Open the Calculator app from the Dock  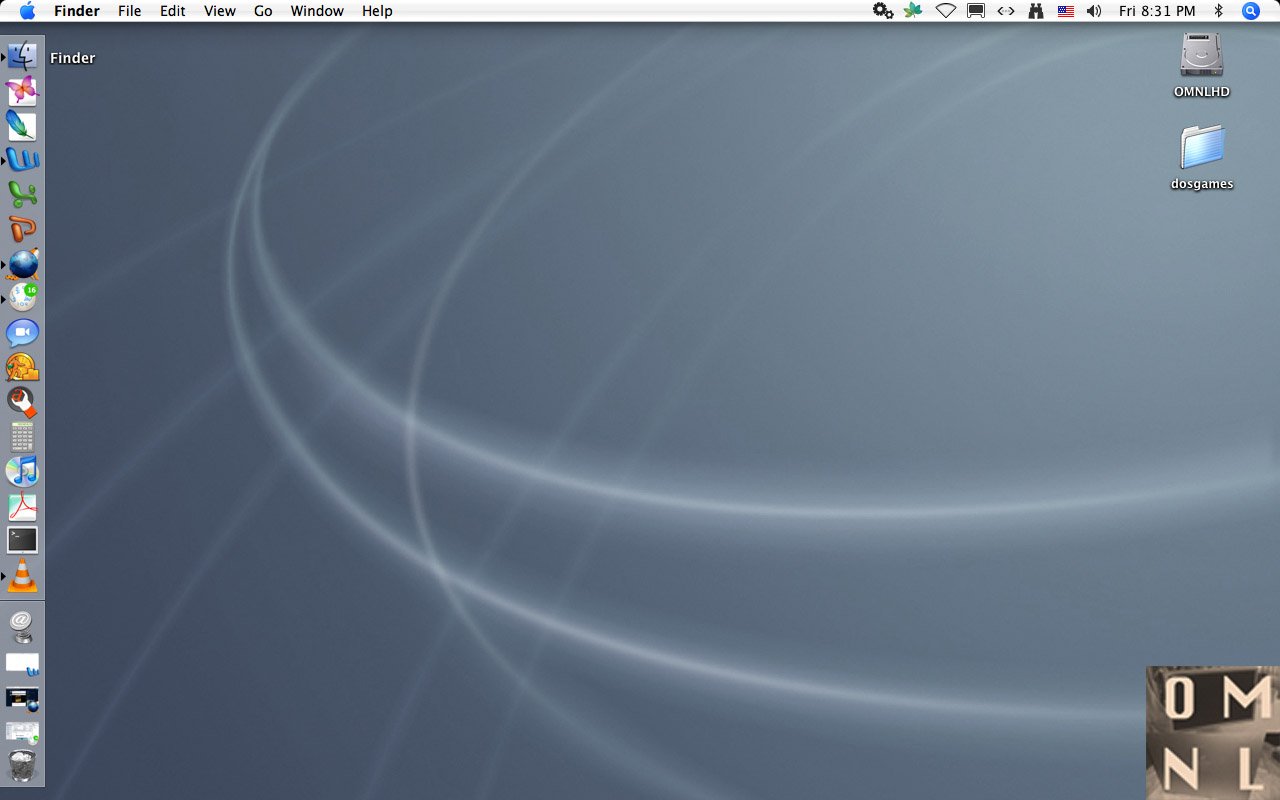click(22, 436)
